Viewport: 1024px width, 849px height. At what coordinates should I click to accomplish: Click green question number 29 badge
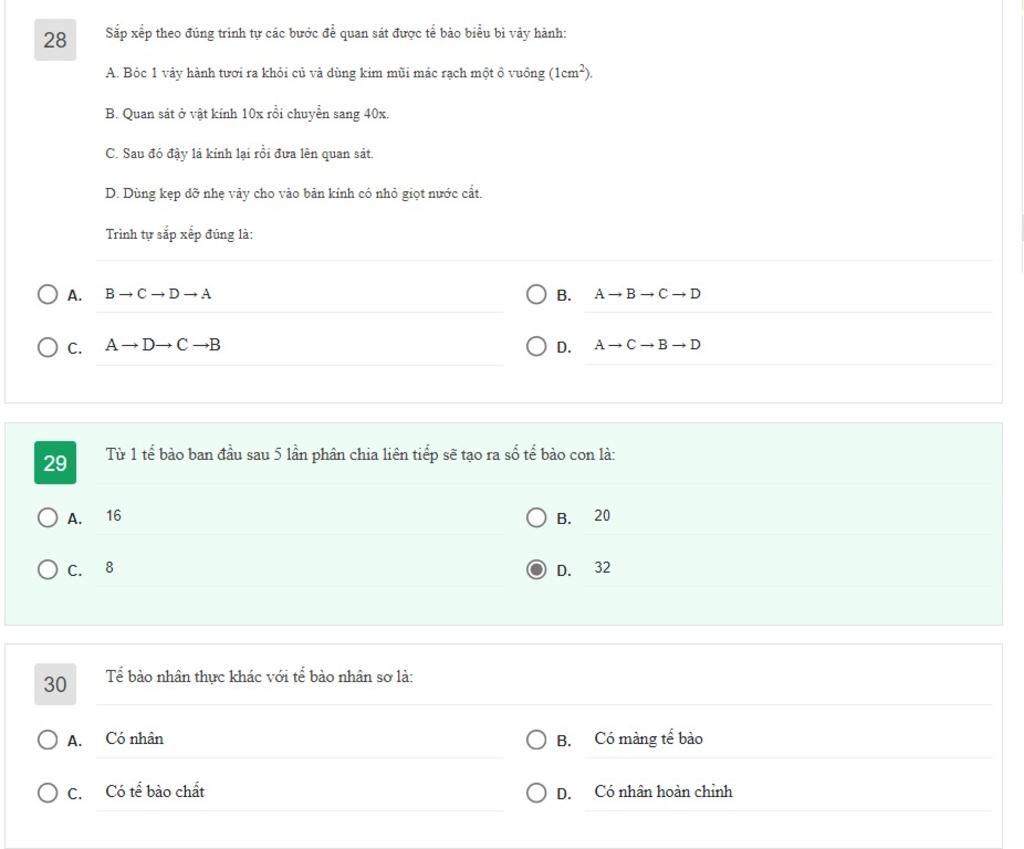[x=55, y=463]
